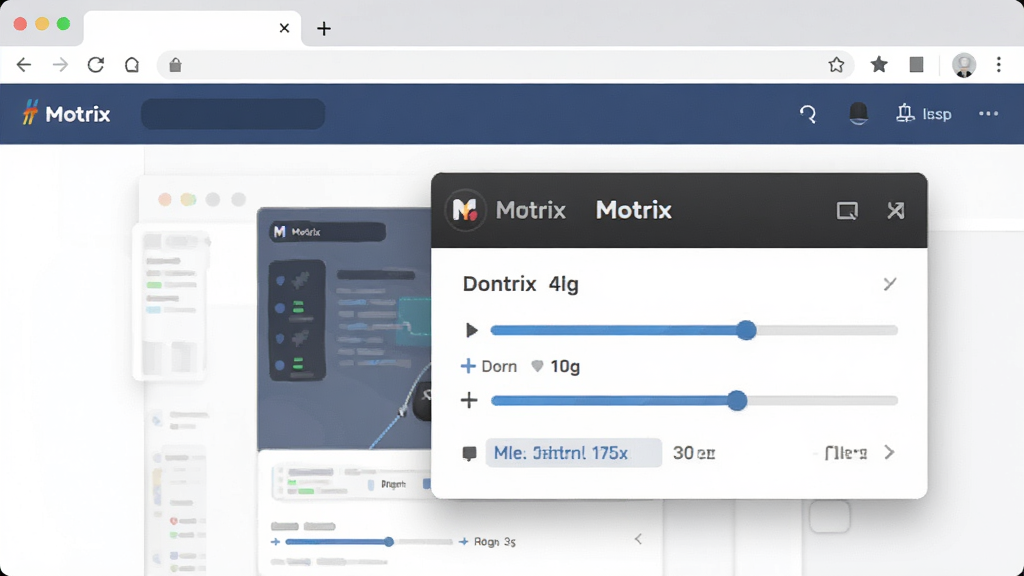Click the "30" value next to Mle field

pyautogui.click(x=683, y=453)
